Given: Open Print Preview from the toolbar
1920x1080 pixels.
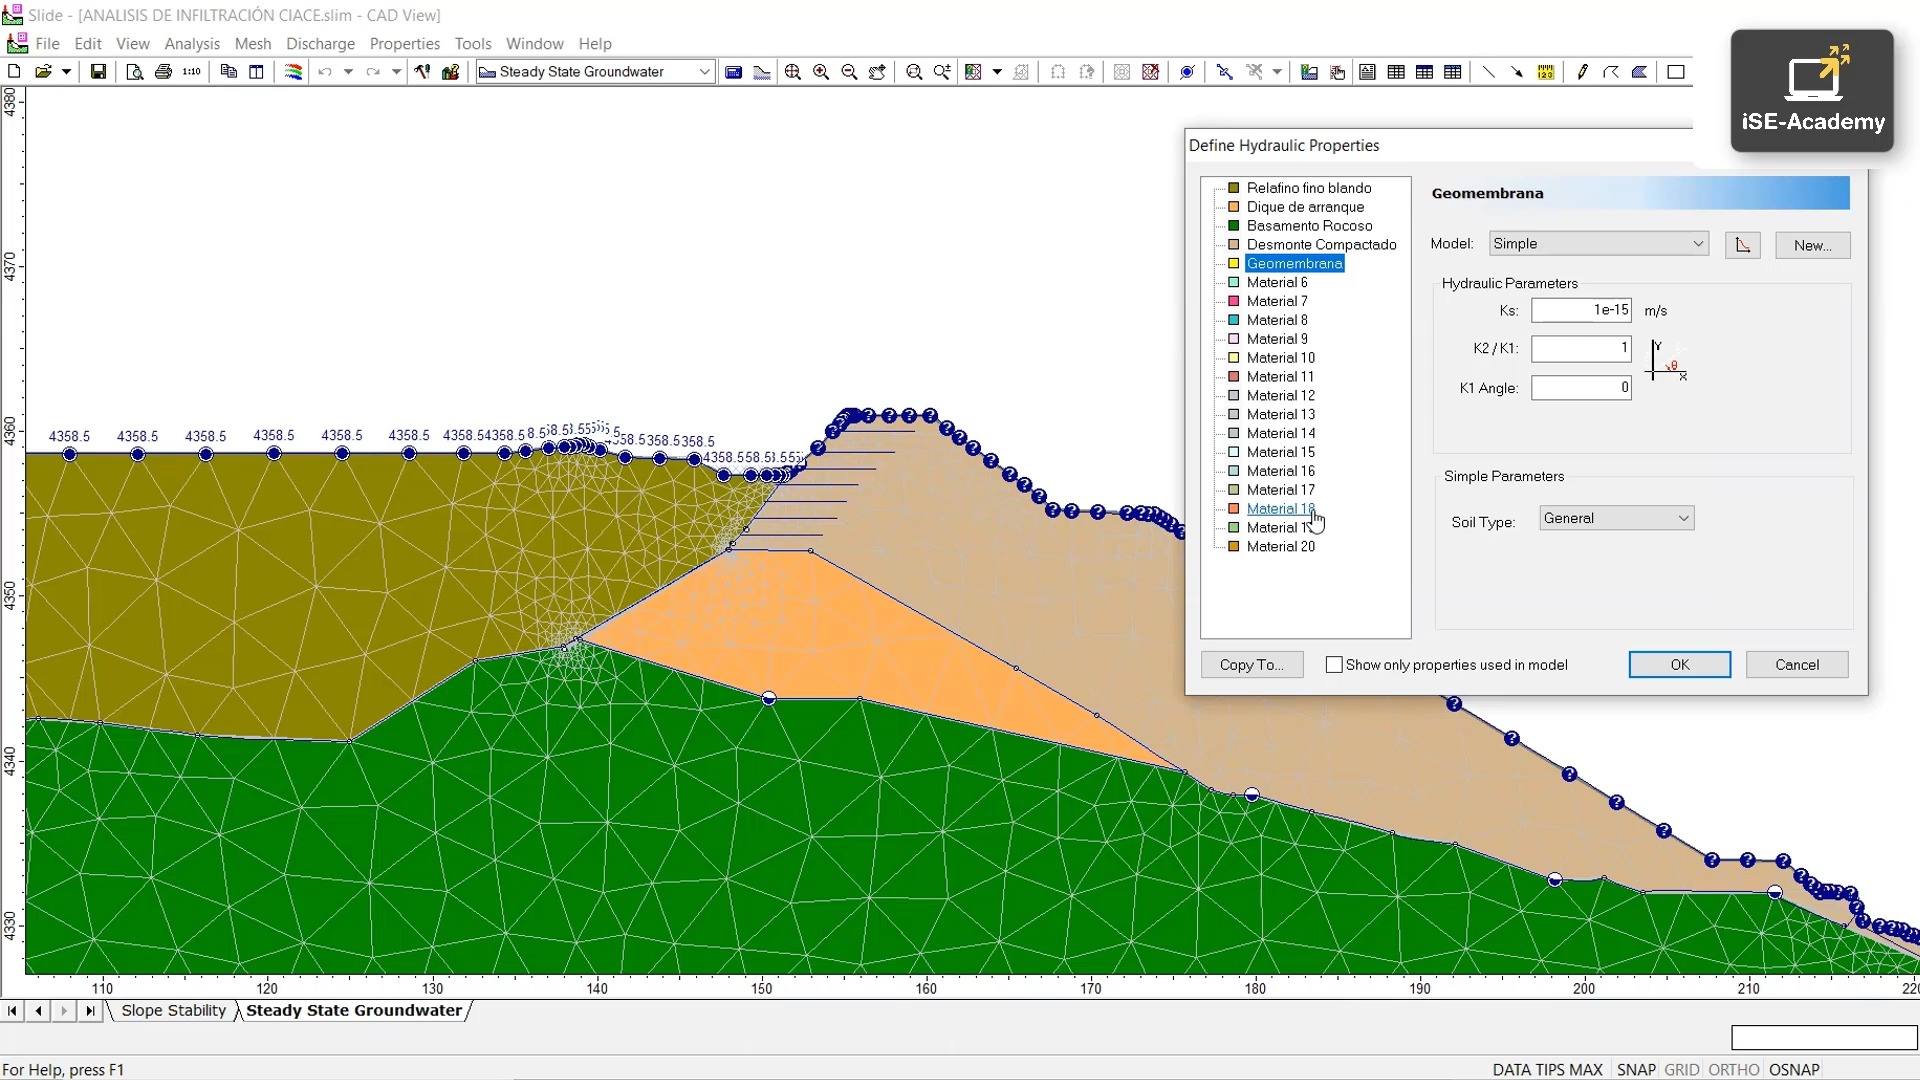Looking at the screenshot, I should tap(135, 72).
